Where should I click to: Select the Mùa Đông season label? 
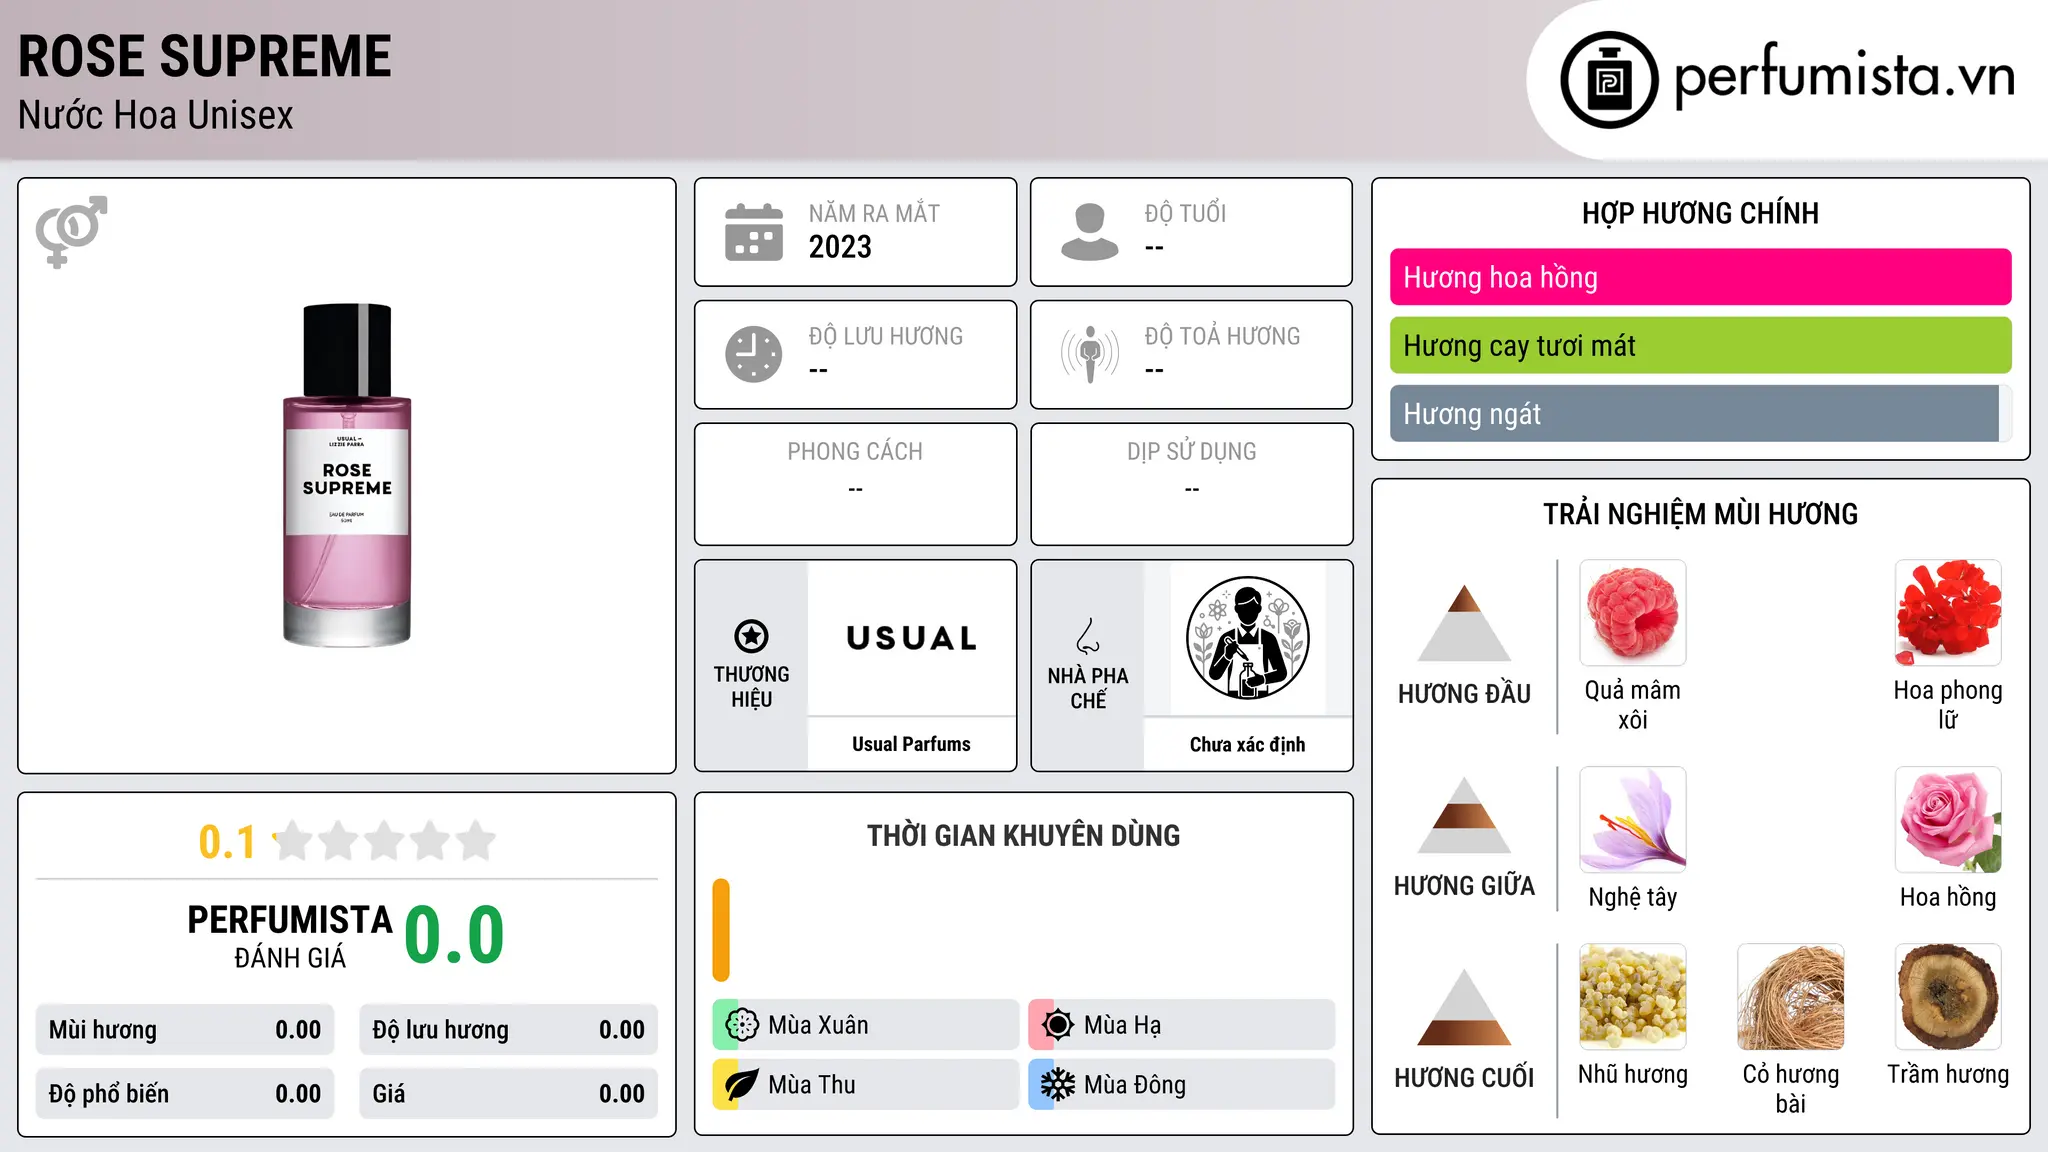(1135, 1085)
